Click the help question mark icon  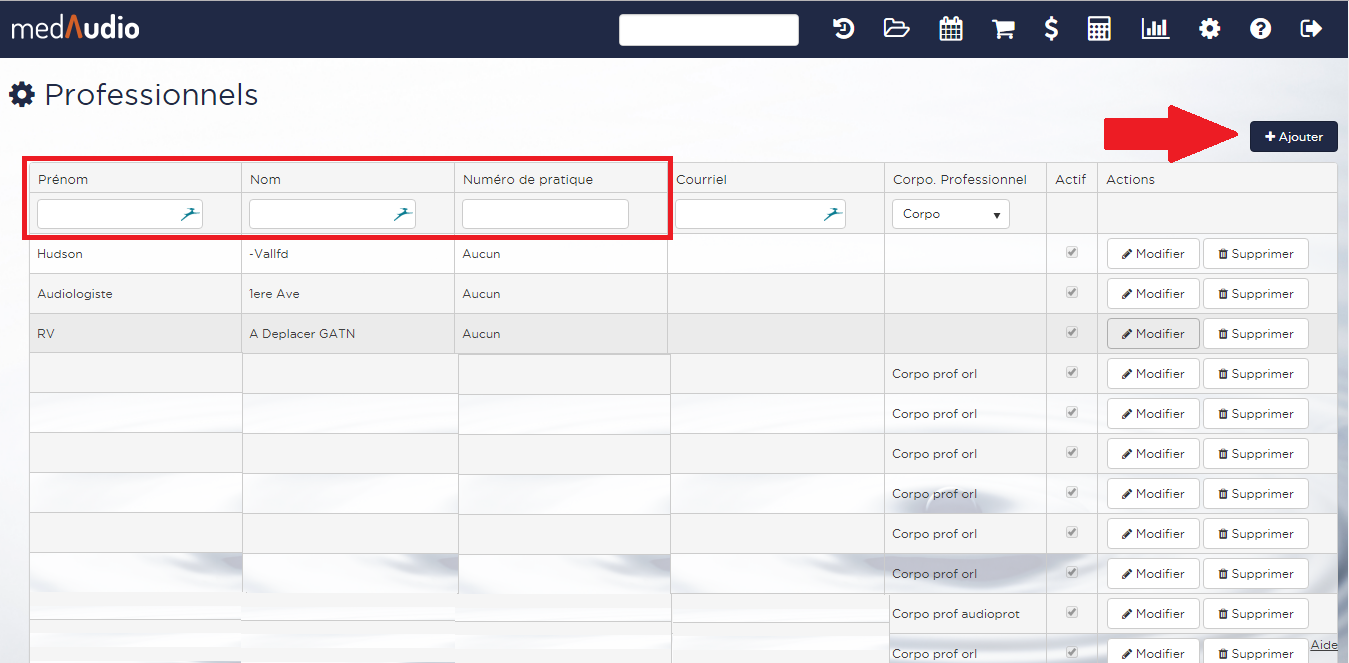1260,29
